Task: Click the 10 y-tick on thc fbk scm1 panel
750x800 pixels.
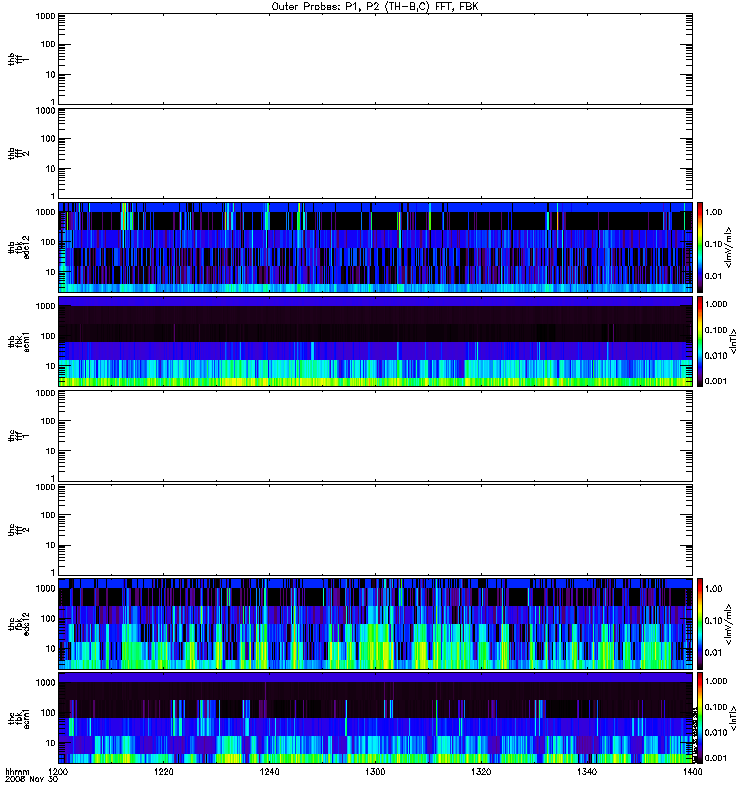Action: tap(51, 743)
